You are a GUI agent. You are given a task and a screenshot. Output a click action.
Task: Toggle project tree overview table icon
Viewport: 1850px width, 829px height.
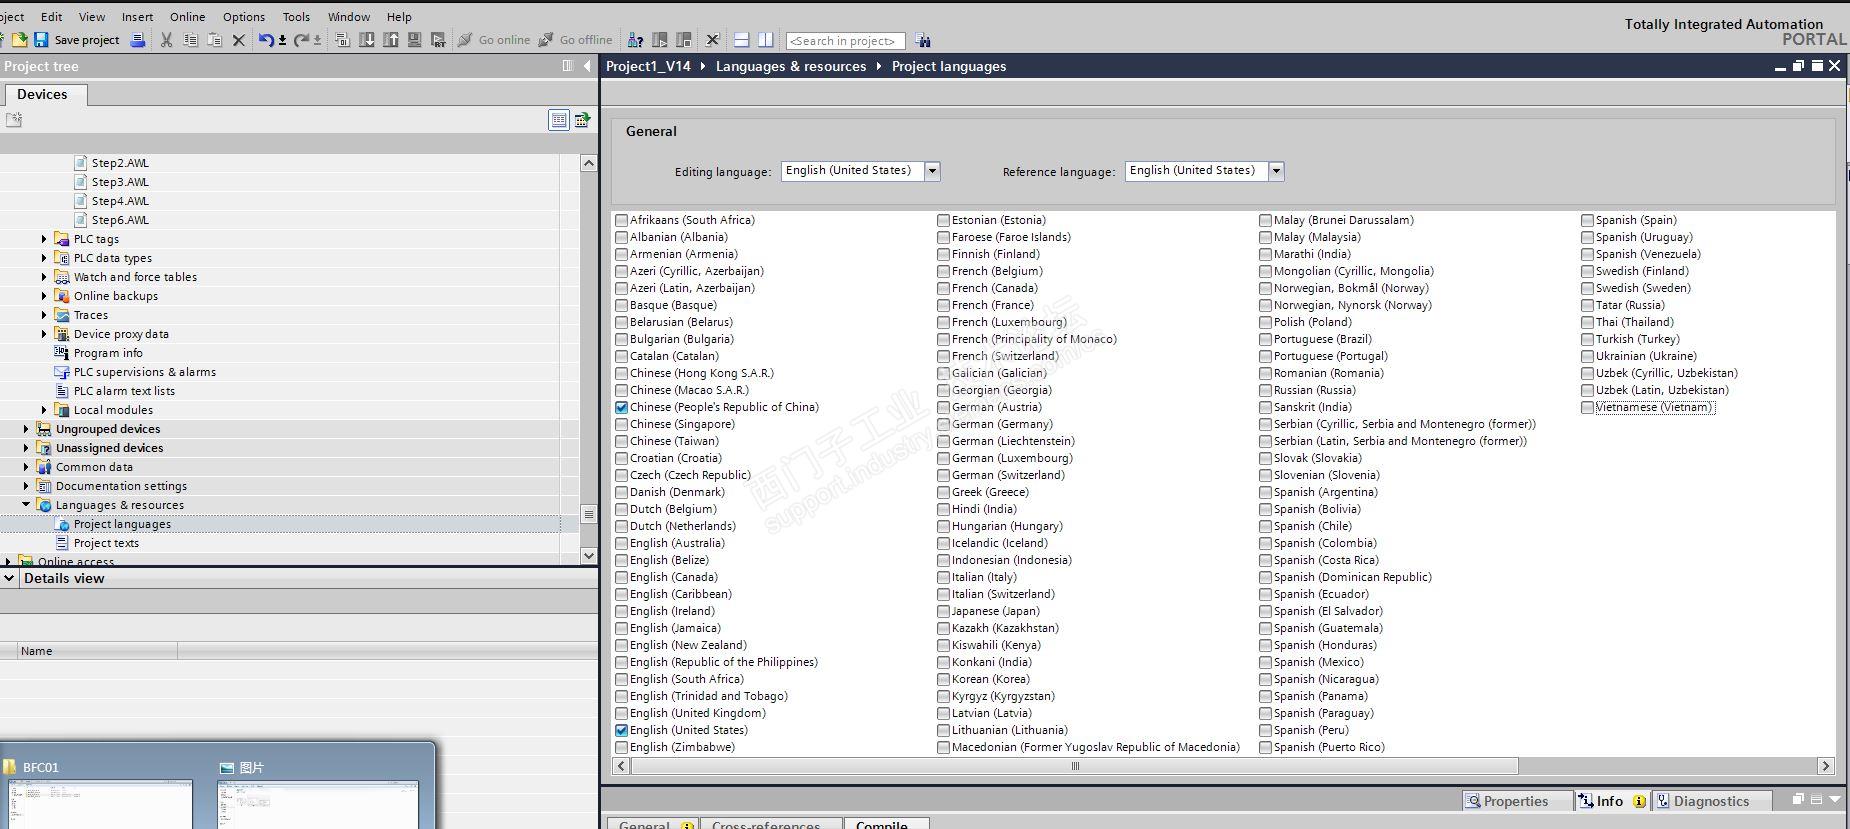(x=559, y=120)
